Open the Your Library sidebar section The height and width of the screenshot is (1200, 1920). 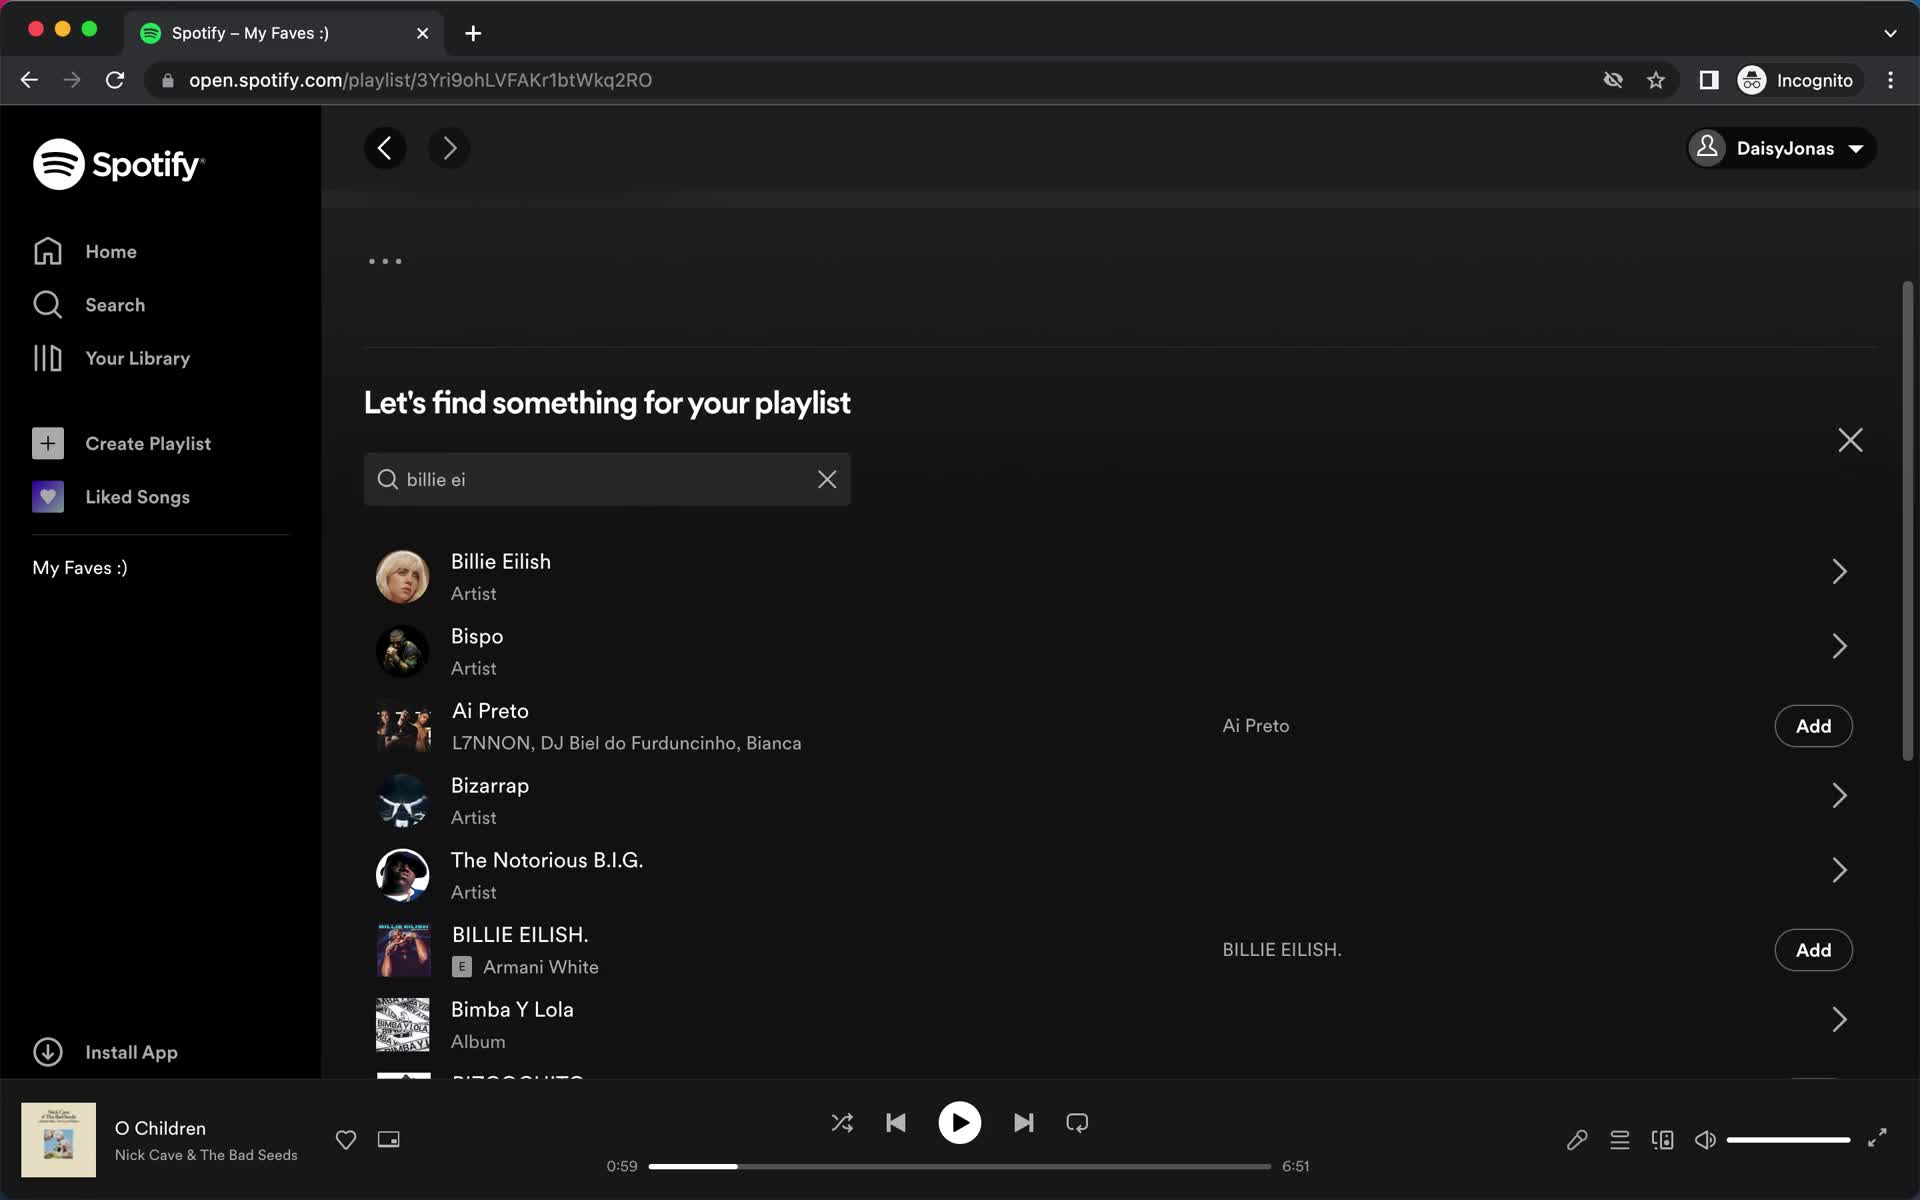pyautogui.click(x=137, y=358)
